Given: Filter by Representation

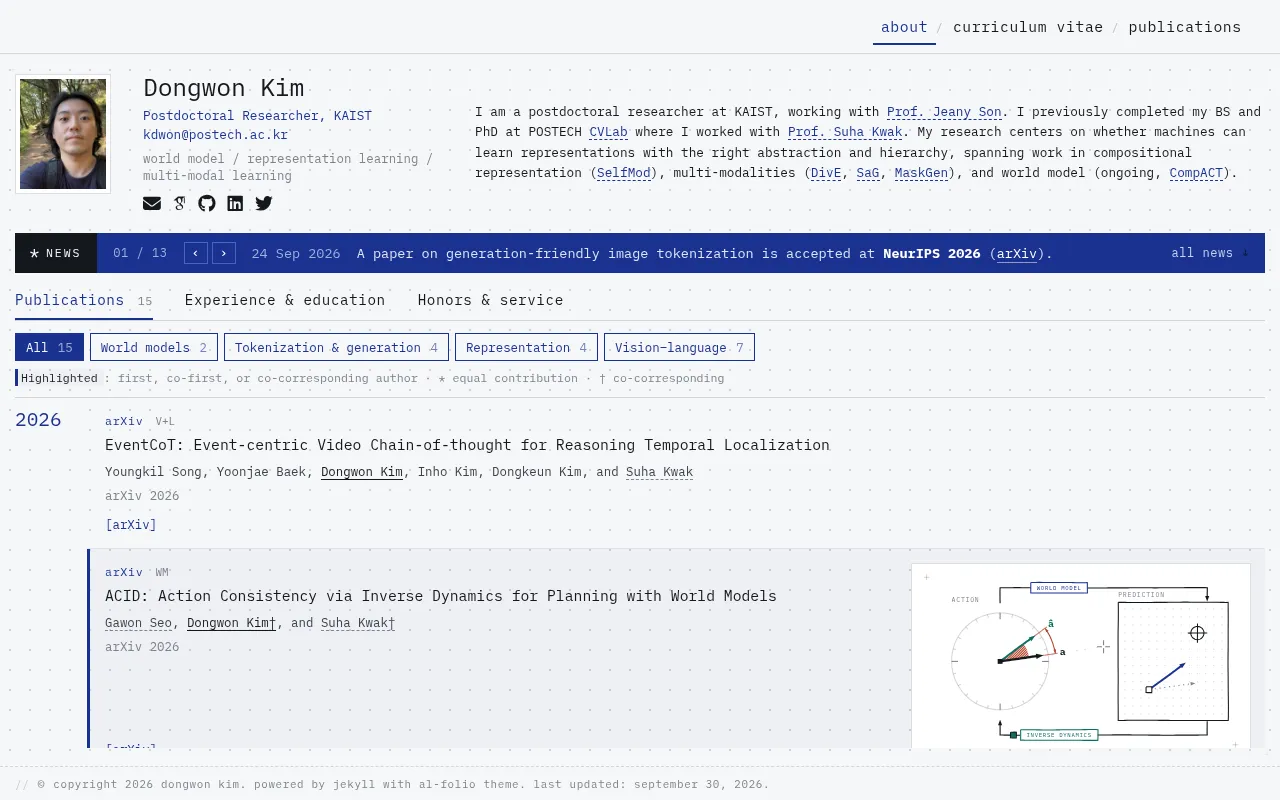Looking at the screenshot, I should click(526, 347).
